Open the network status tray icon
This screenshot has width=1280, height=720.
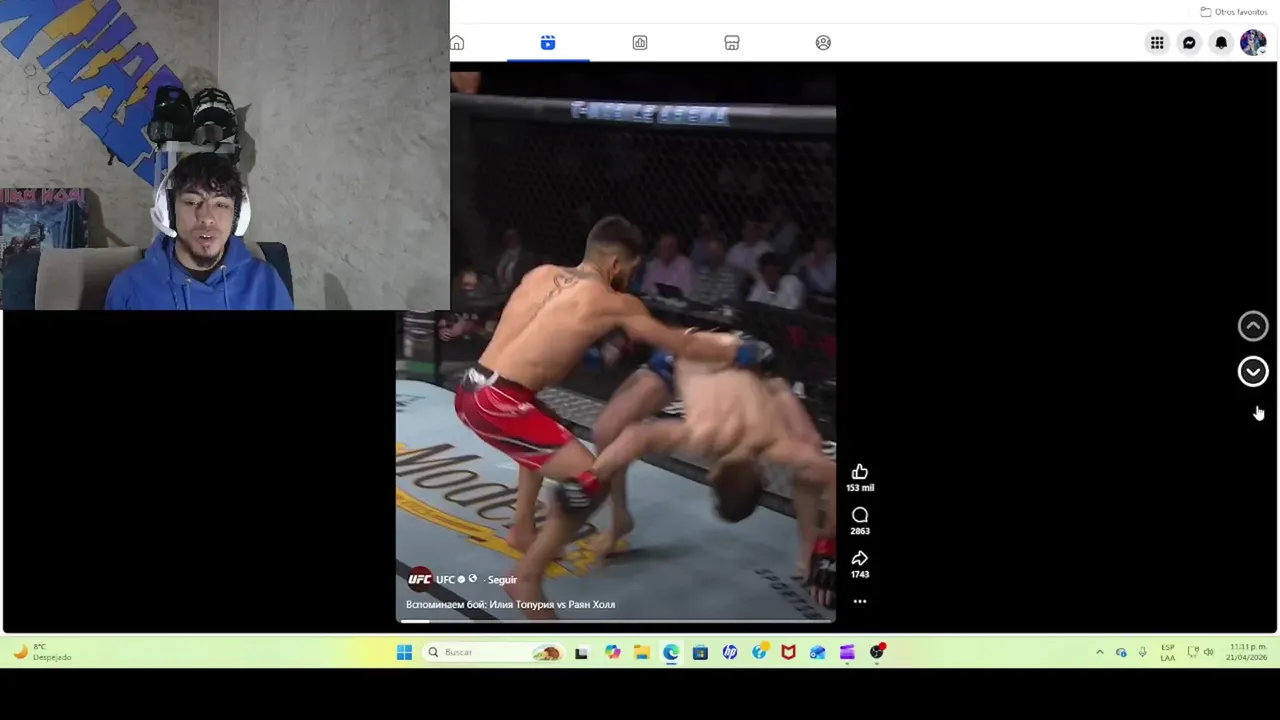(x=1193, y=652)
